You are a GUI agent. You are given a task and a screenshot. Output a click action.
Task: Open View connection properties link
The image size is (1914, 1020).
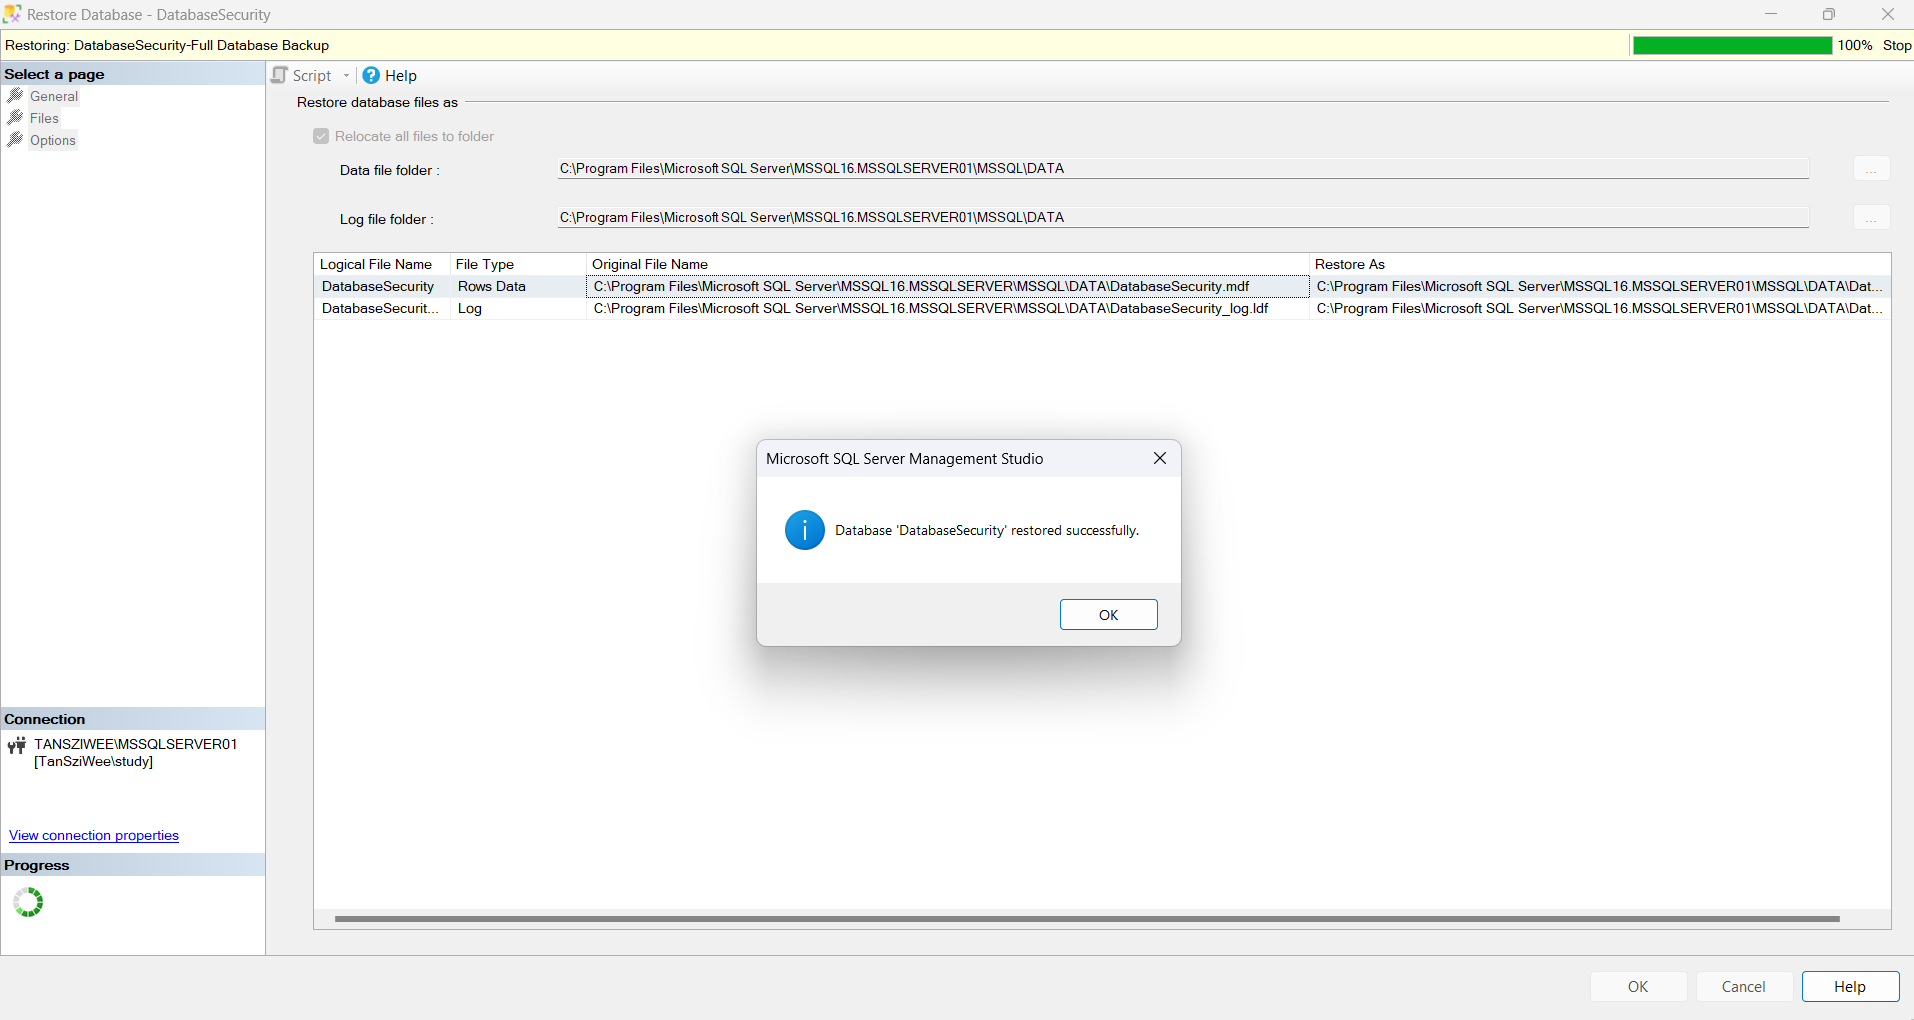[x=93, y=835]
